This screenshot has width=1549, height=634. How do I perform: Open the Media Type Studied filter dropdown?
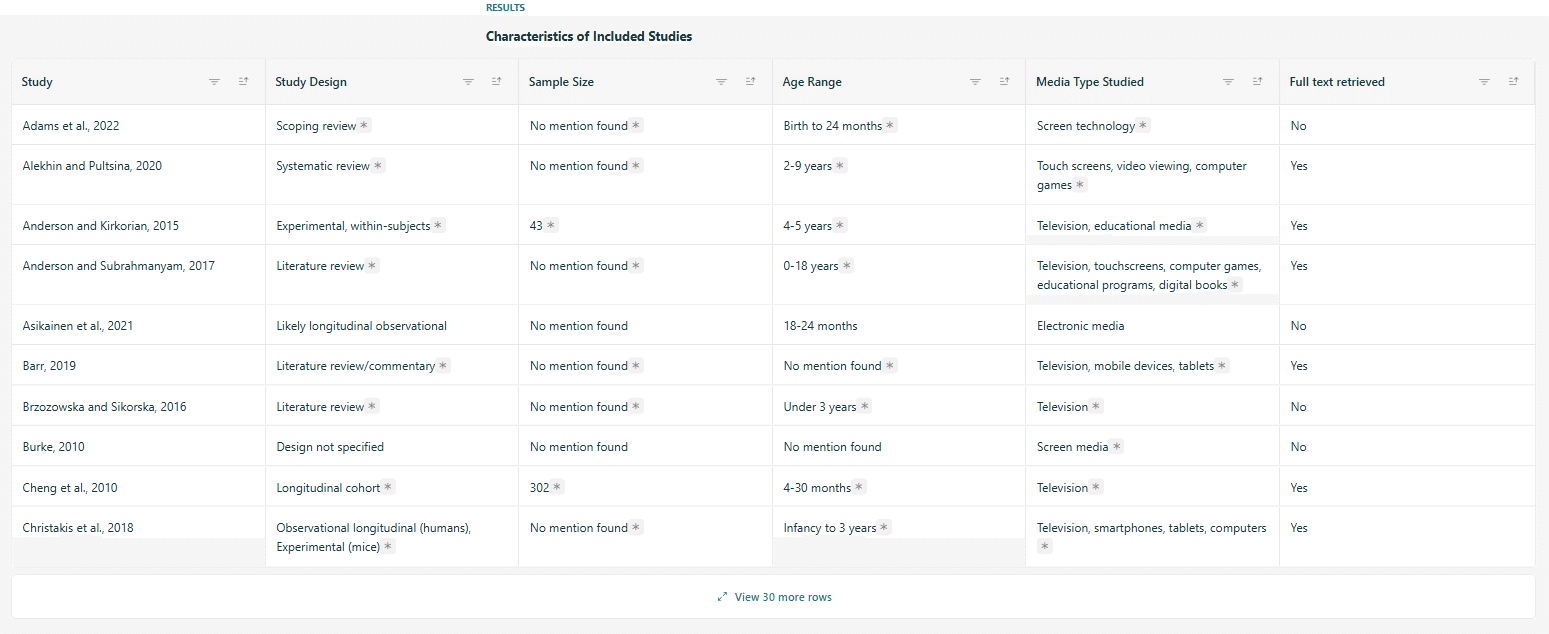coord(1228,82)
